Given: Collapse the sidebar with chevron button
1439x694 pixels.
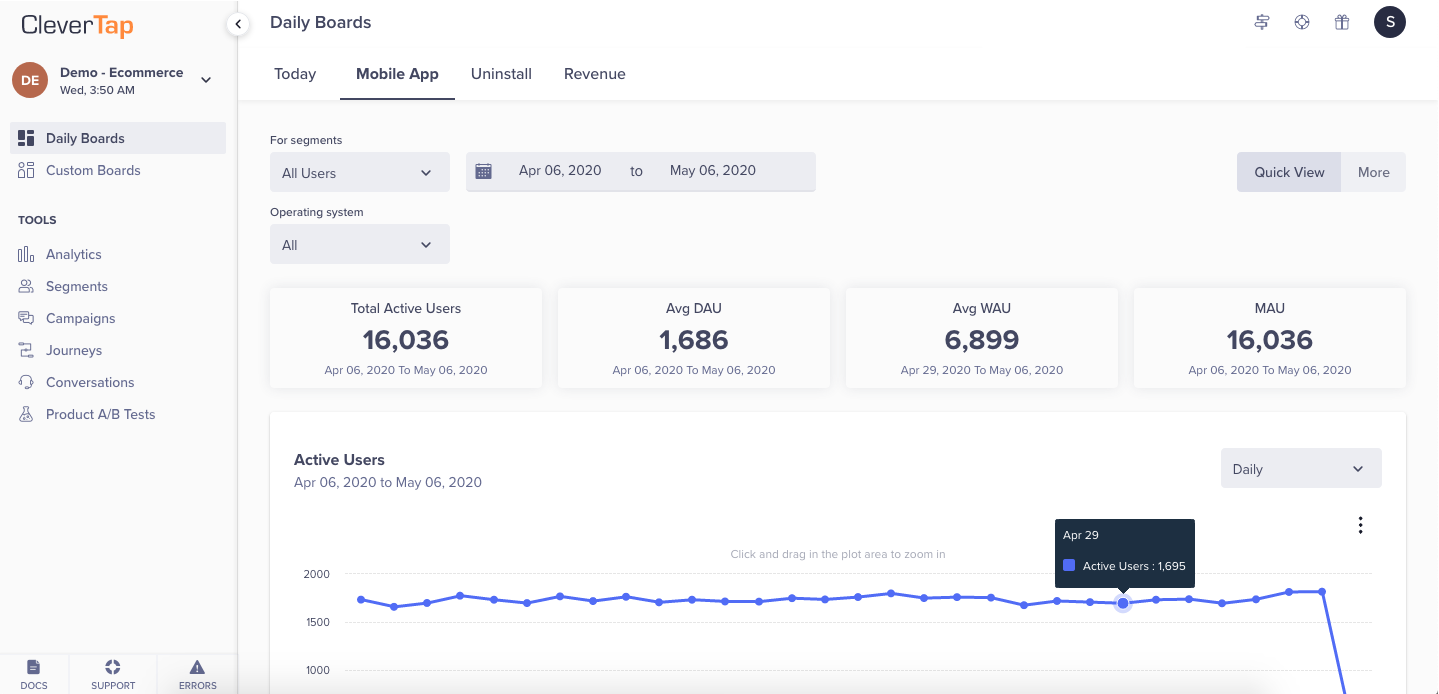Looking at the screenshot, I should (x=238, y=23).
